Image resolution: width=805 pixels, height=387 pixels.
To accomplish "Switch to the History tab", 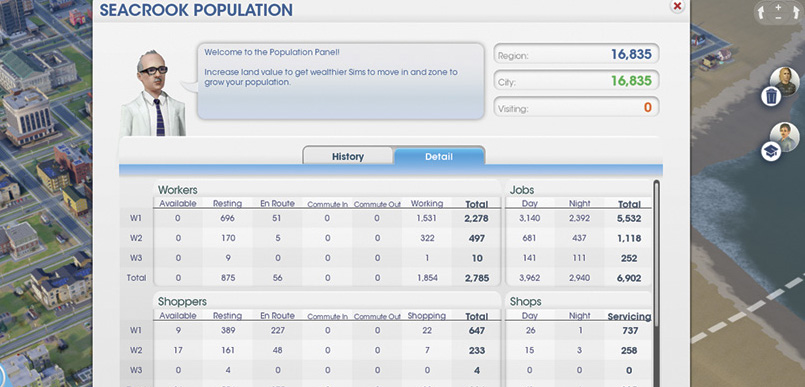I will click(348, 157).
